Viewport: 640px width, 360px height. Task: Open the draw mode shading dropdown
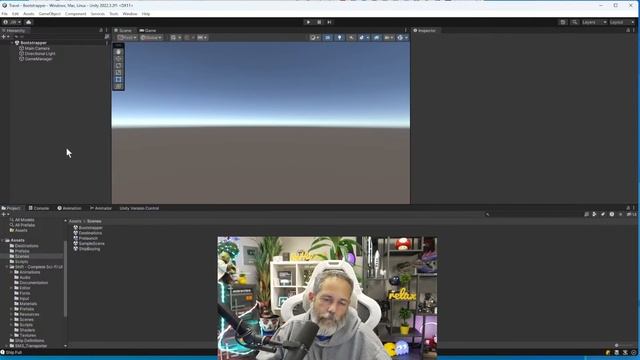point(315,38)
